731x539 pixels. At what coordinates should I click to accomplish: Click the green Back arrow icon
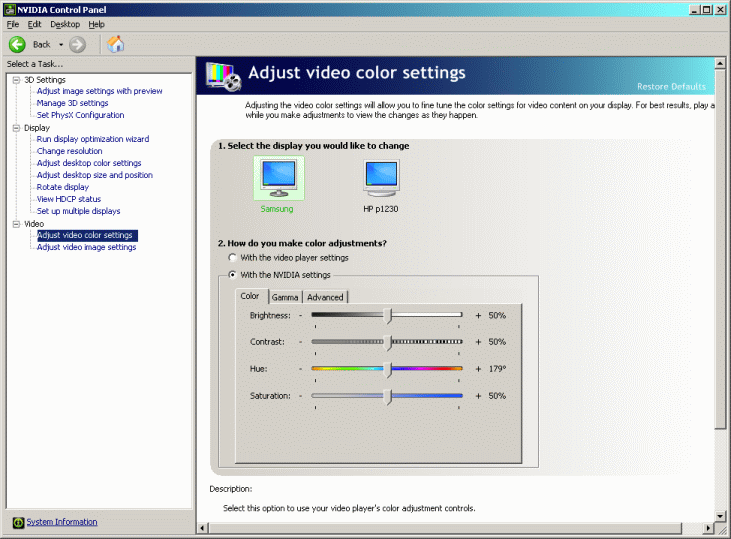click(17, 45)
